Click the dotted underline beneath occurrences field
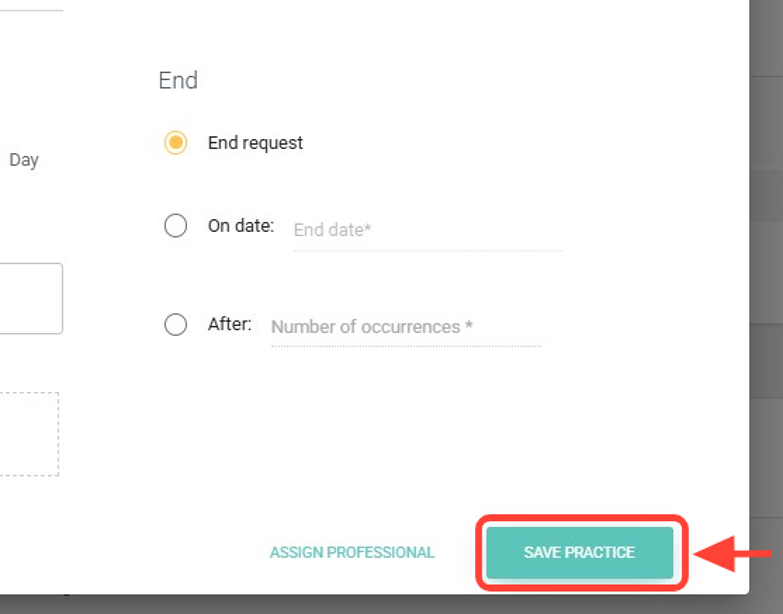Screen dimensions: 783x614 (x=405, y=346)
